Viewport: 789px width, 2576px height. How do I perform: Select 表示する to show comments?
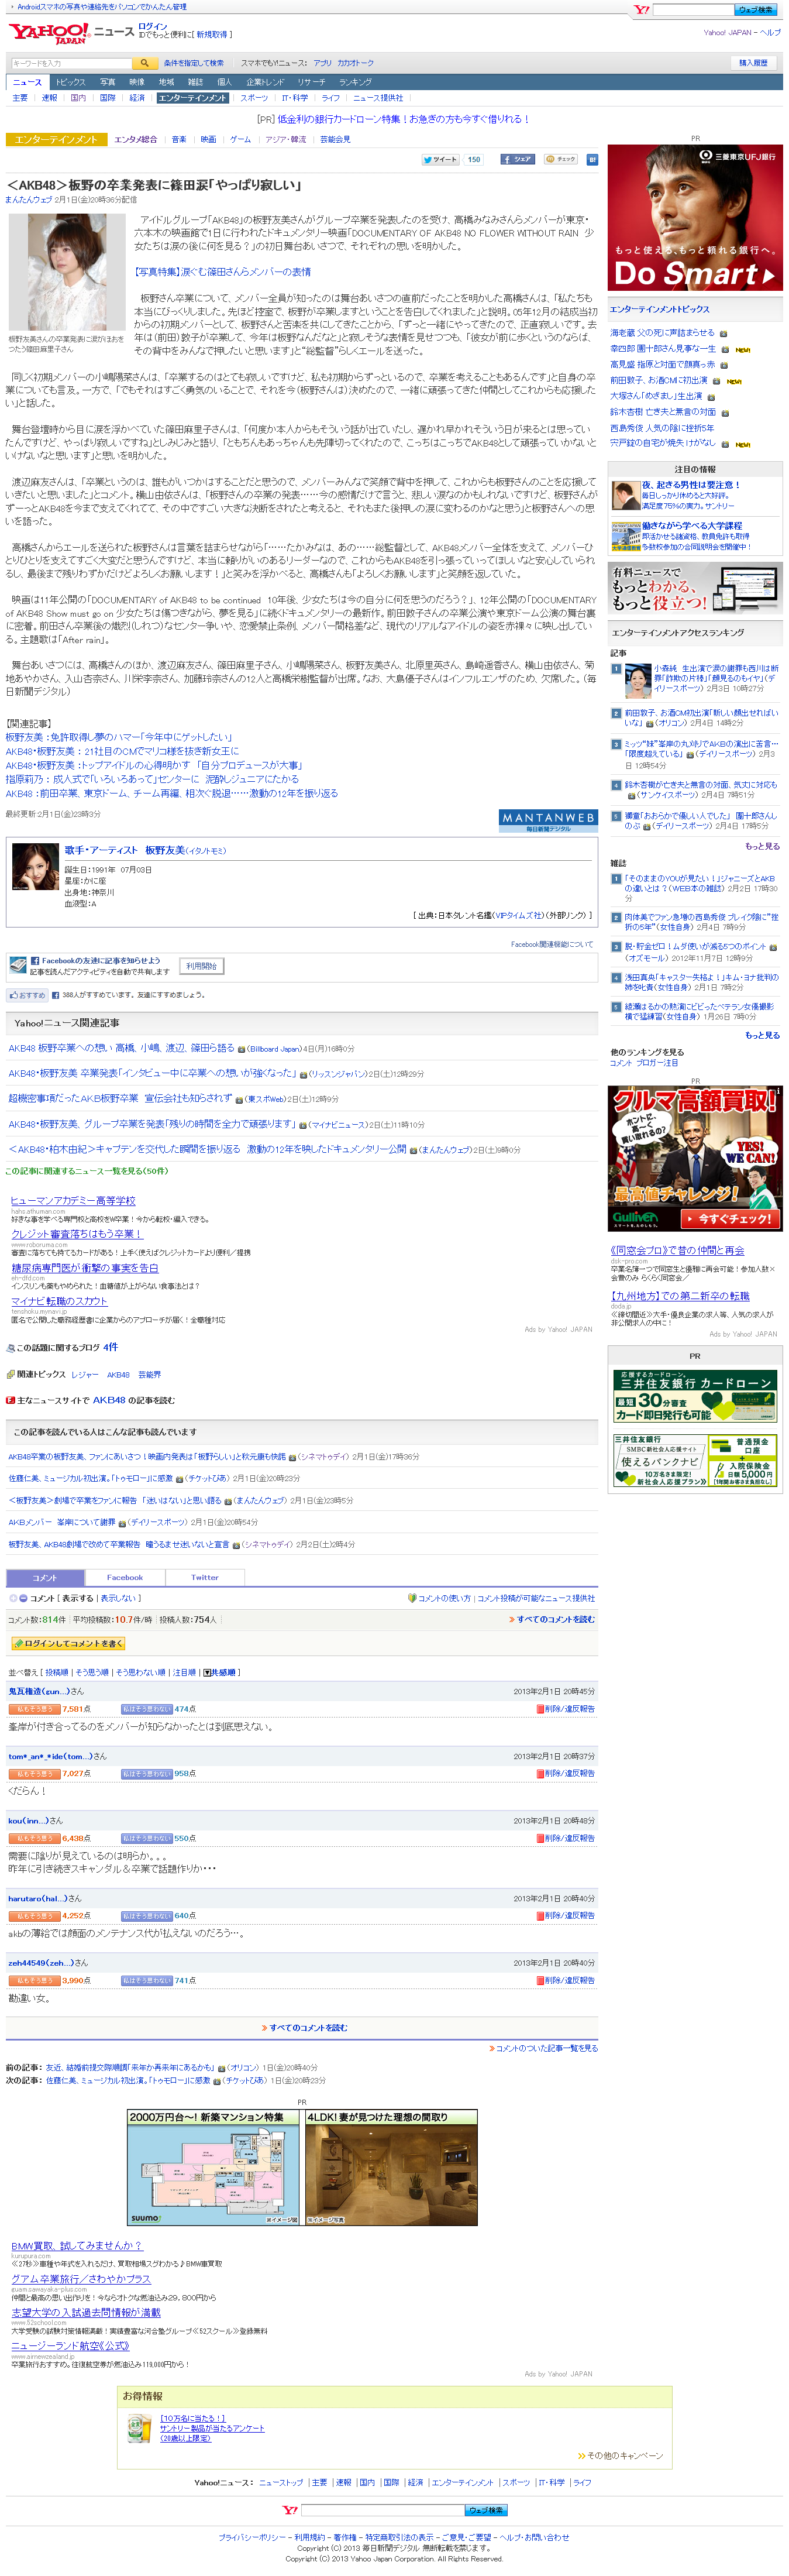coord(77,1598)
